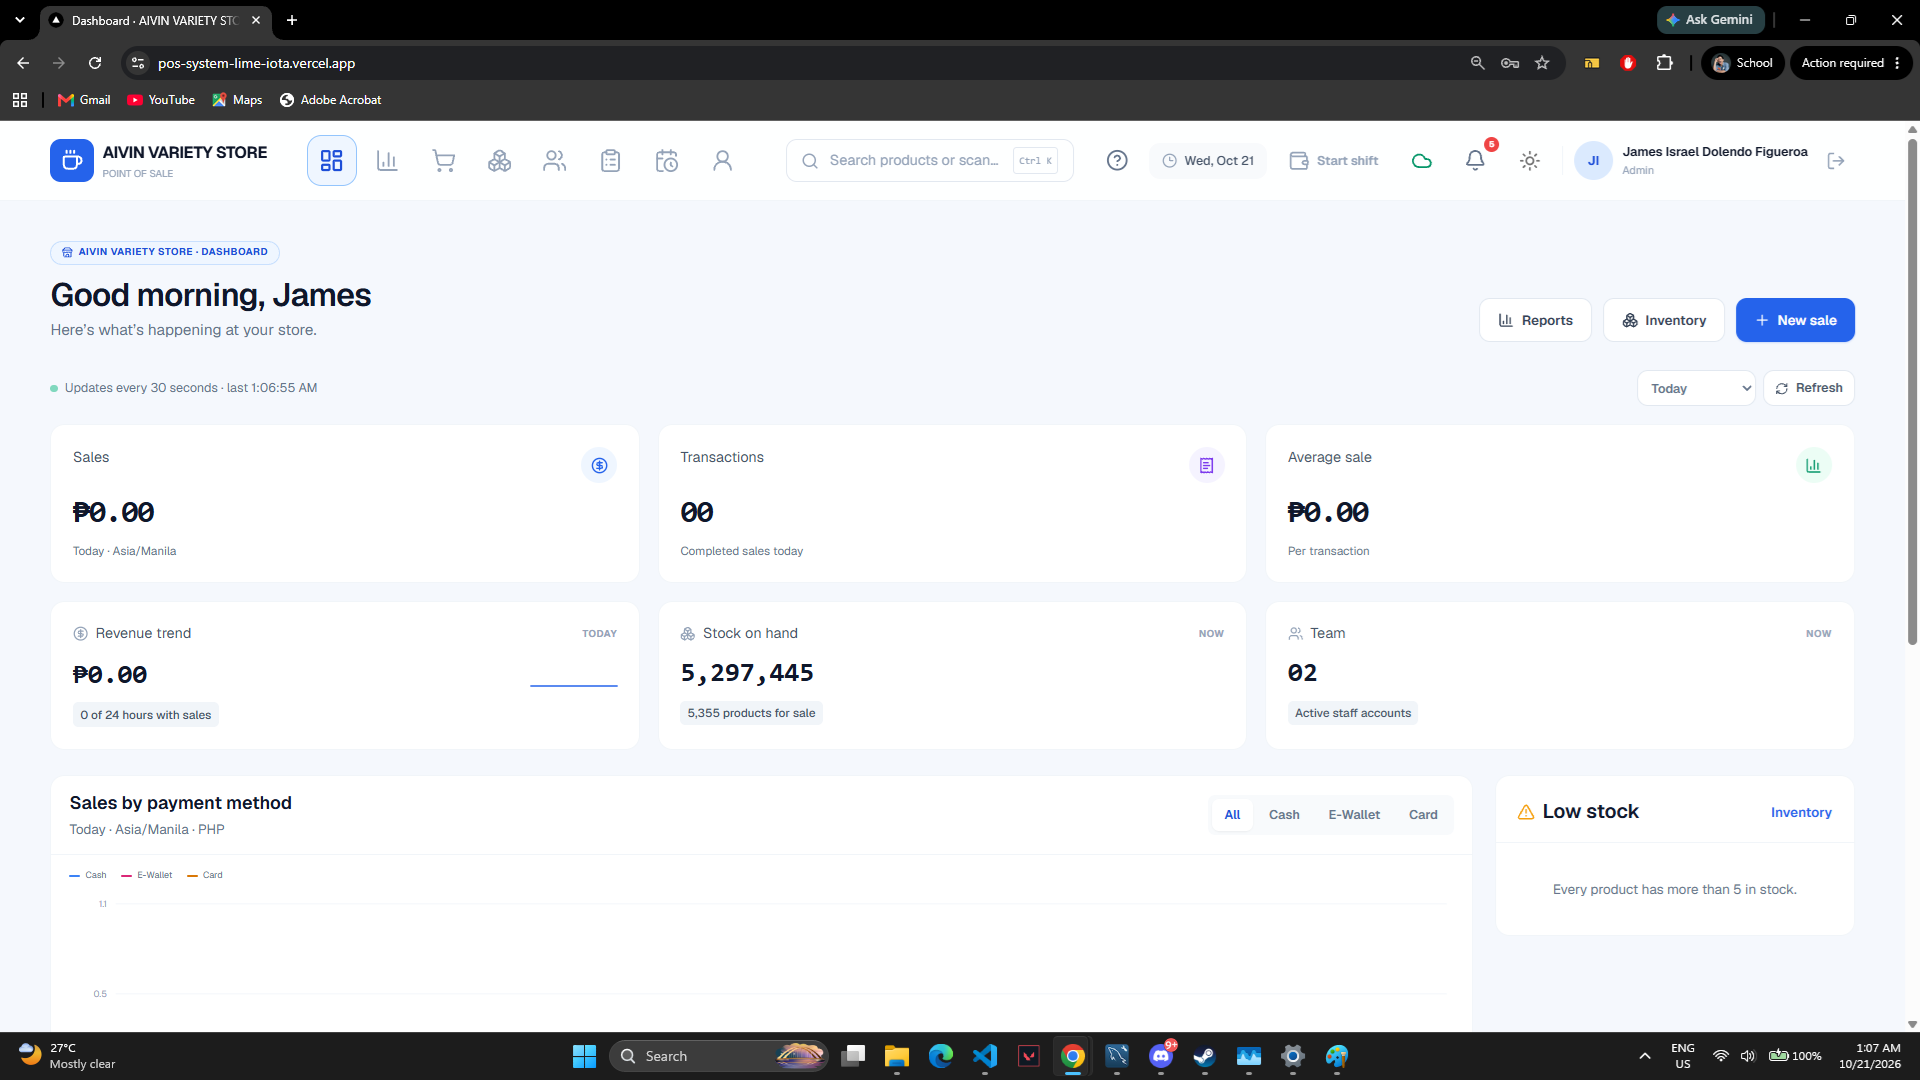This screenshot has height=1080, width=1920.
Task: Open the Windows Start menu
Action: (584, 1056)
